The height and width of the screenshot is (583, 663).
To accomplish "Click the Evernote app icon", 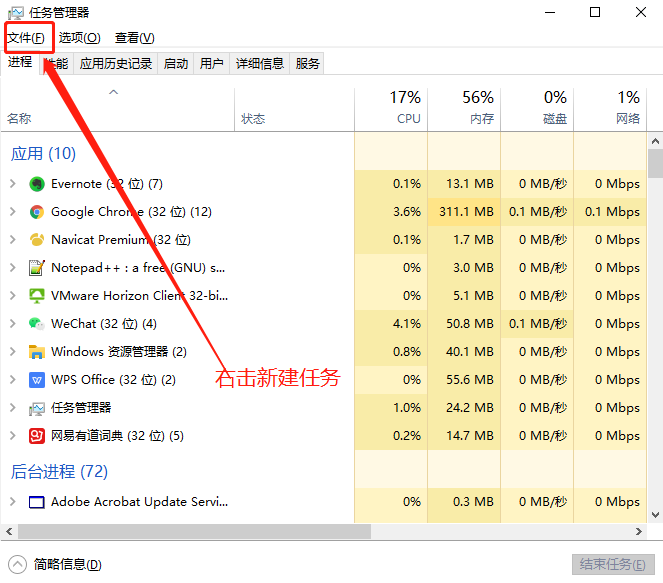I will tap(37, 184).
